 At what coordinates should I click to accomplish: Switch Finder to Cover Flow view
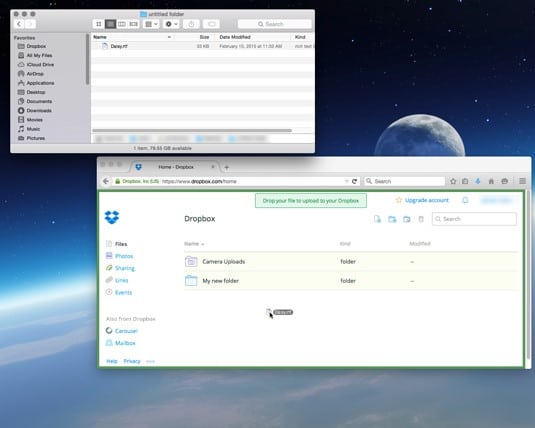(x=133, y=24)
